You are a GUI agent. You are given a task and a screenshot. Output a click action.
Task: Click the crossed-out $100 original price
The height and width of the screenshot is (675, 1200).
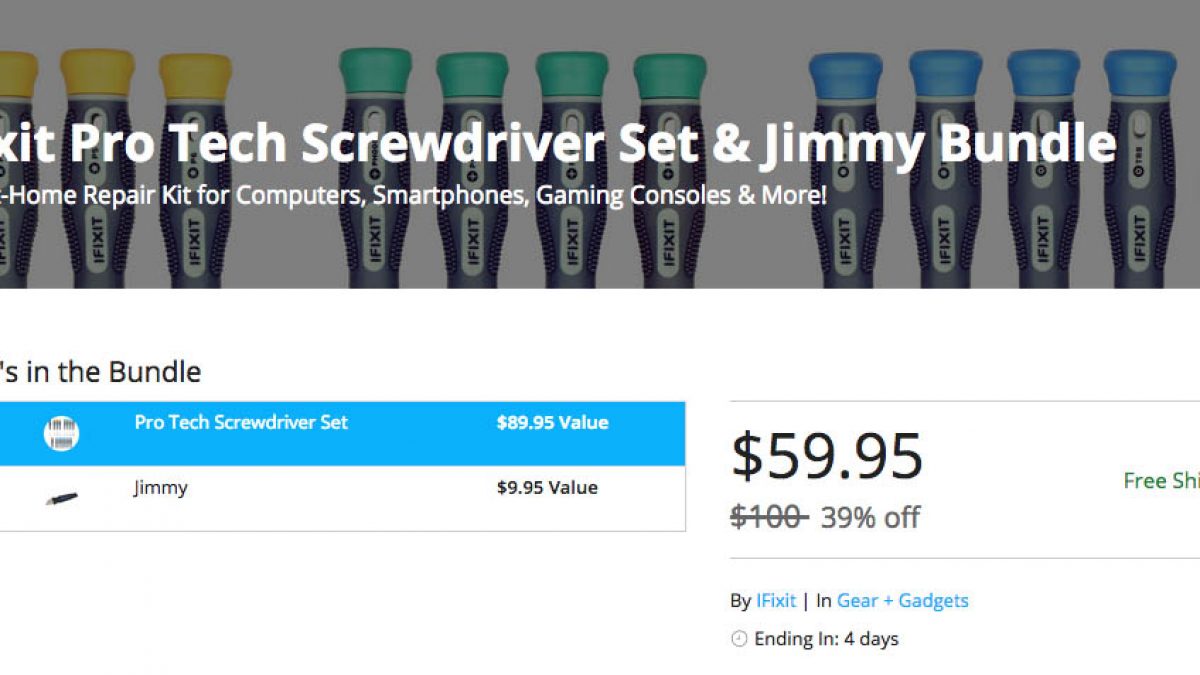click(768, 517)
